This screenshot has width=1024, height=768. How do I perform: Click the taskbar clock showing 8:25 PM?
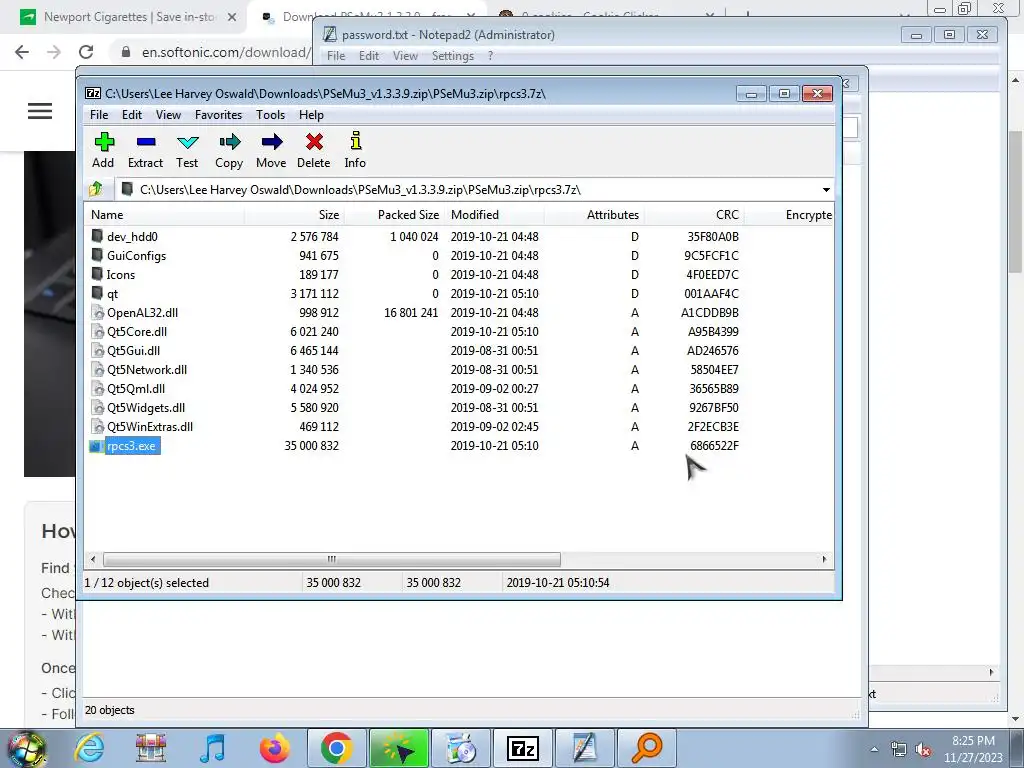pos(973,749)
